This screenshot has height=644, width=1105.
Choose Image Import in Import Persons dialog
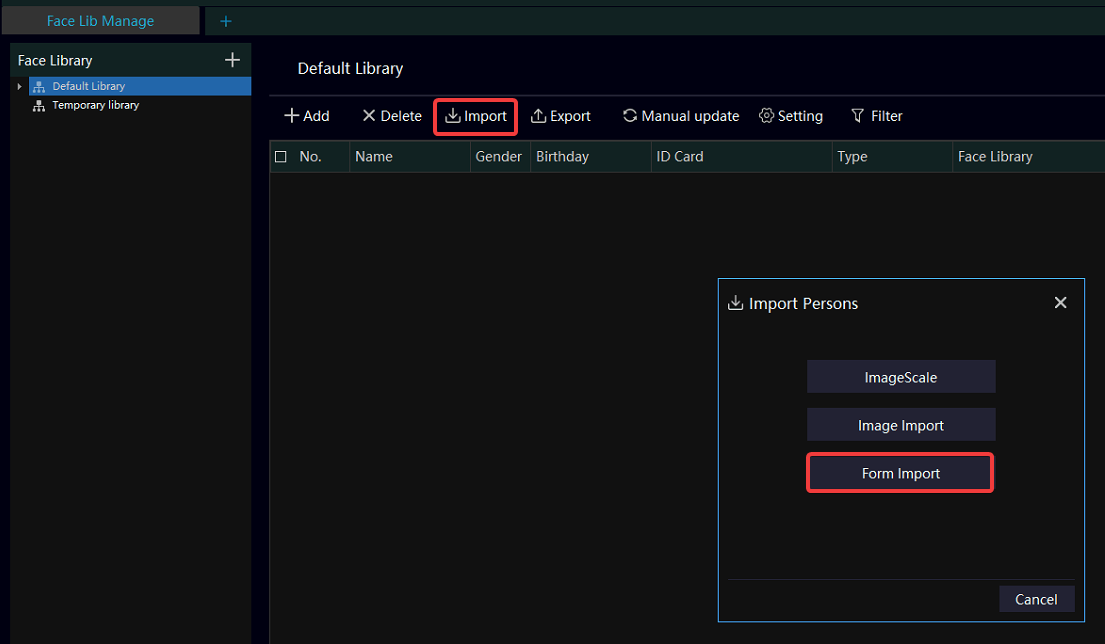coord(901,425)
